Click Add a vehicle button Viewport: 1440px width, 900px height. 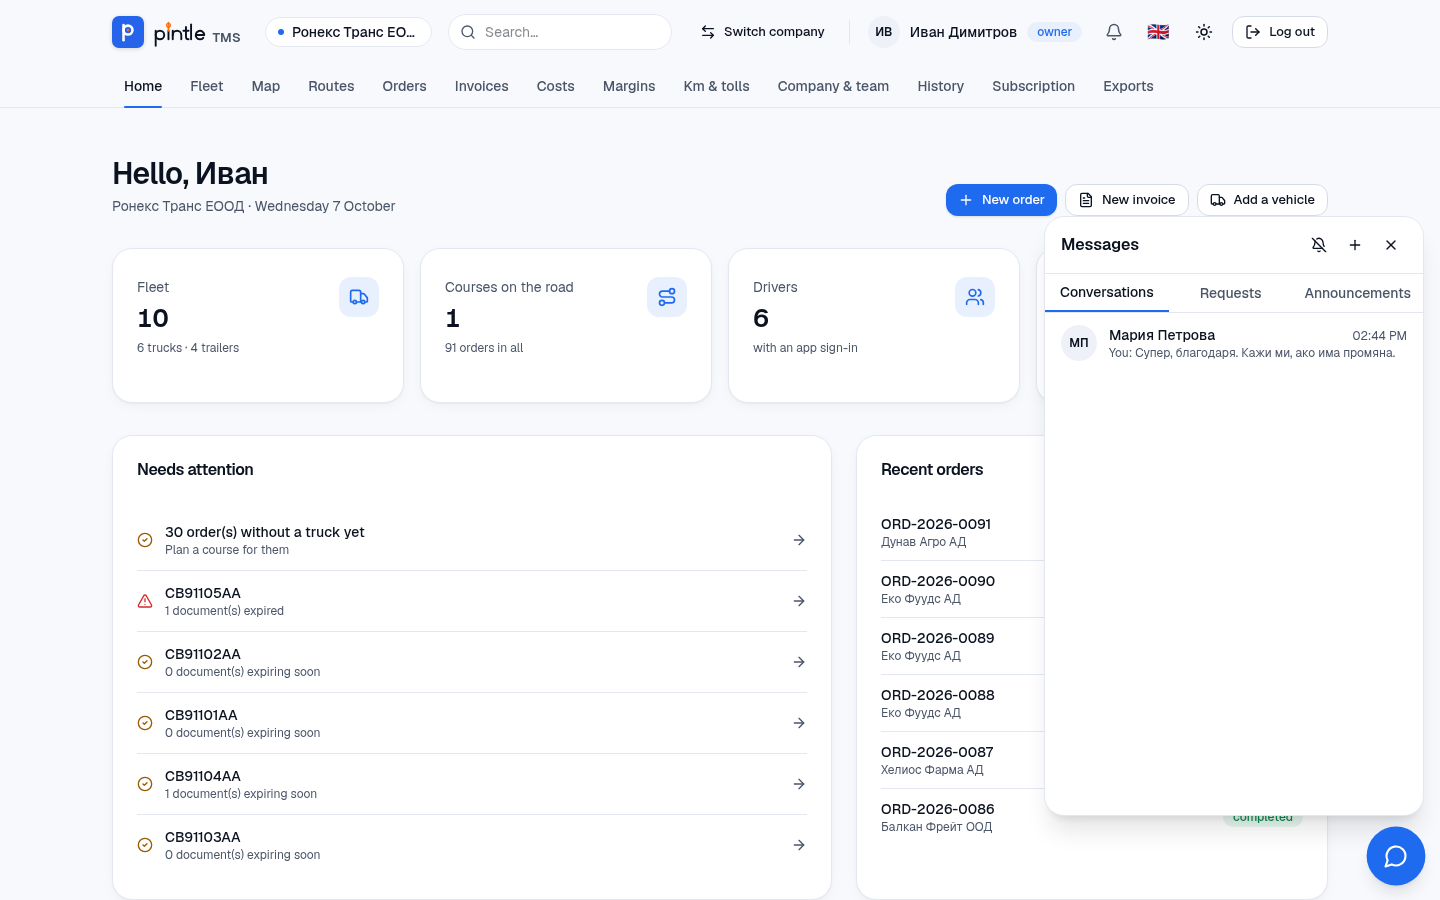[1262, 200]
